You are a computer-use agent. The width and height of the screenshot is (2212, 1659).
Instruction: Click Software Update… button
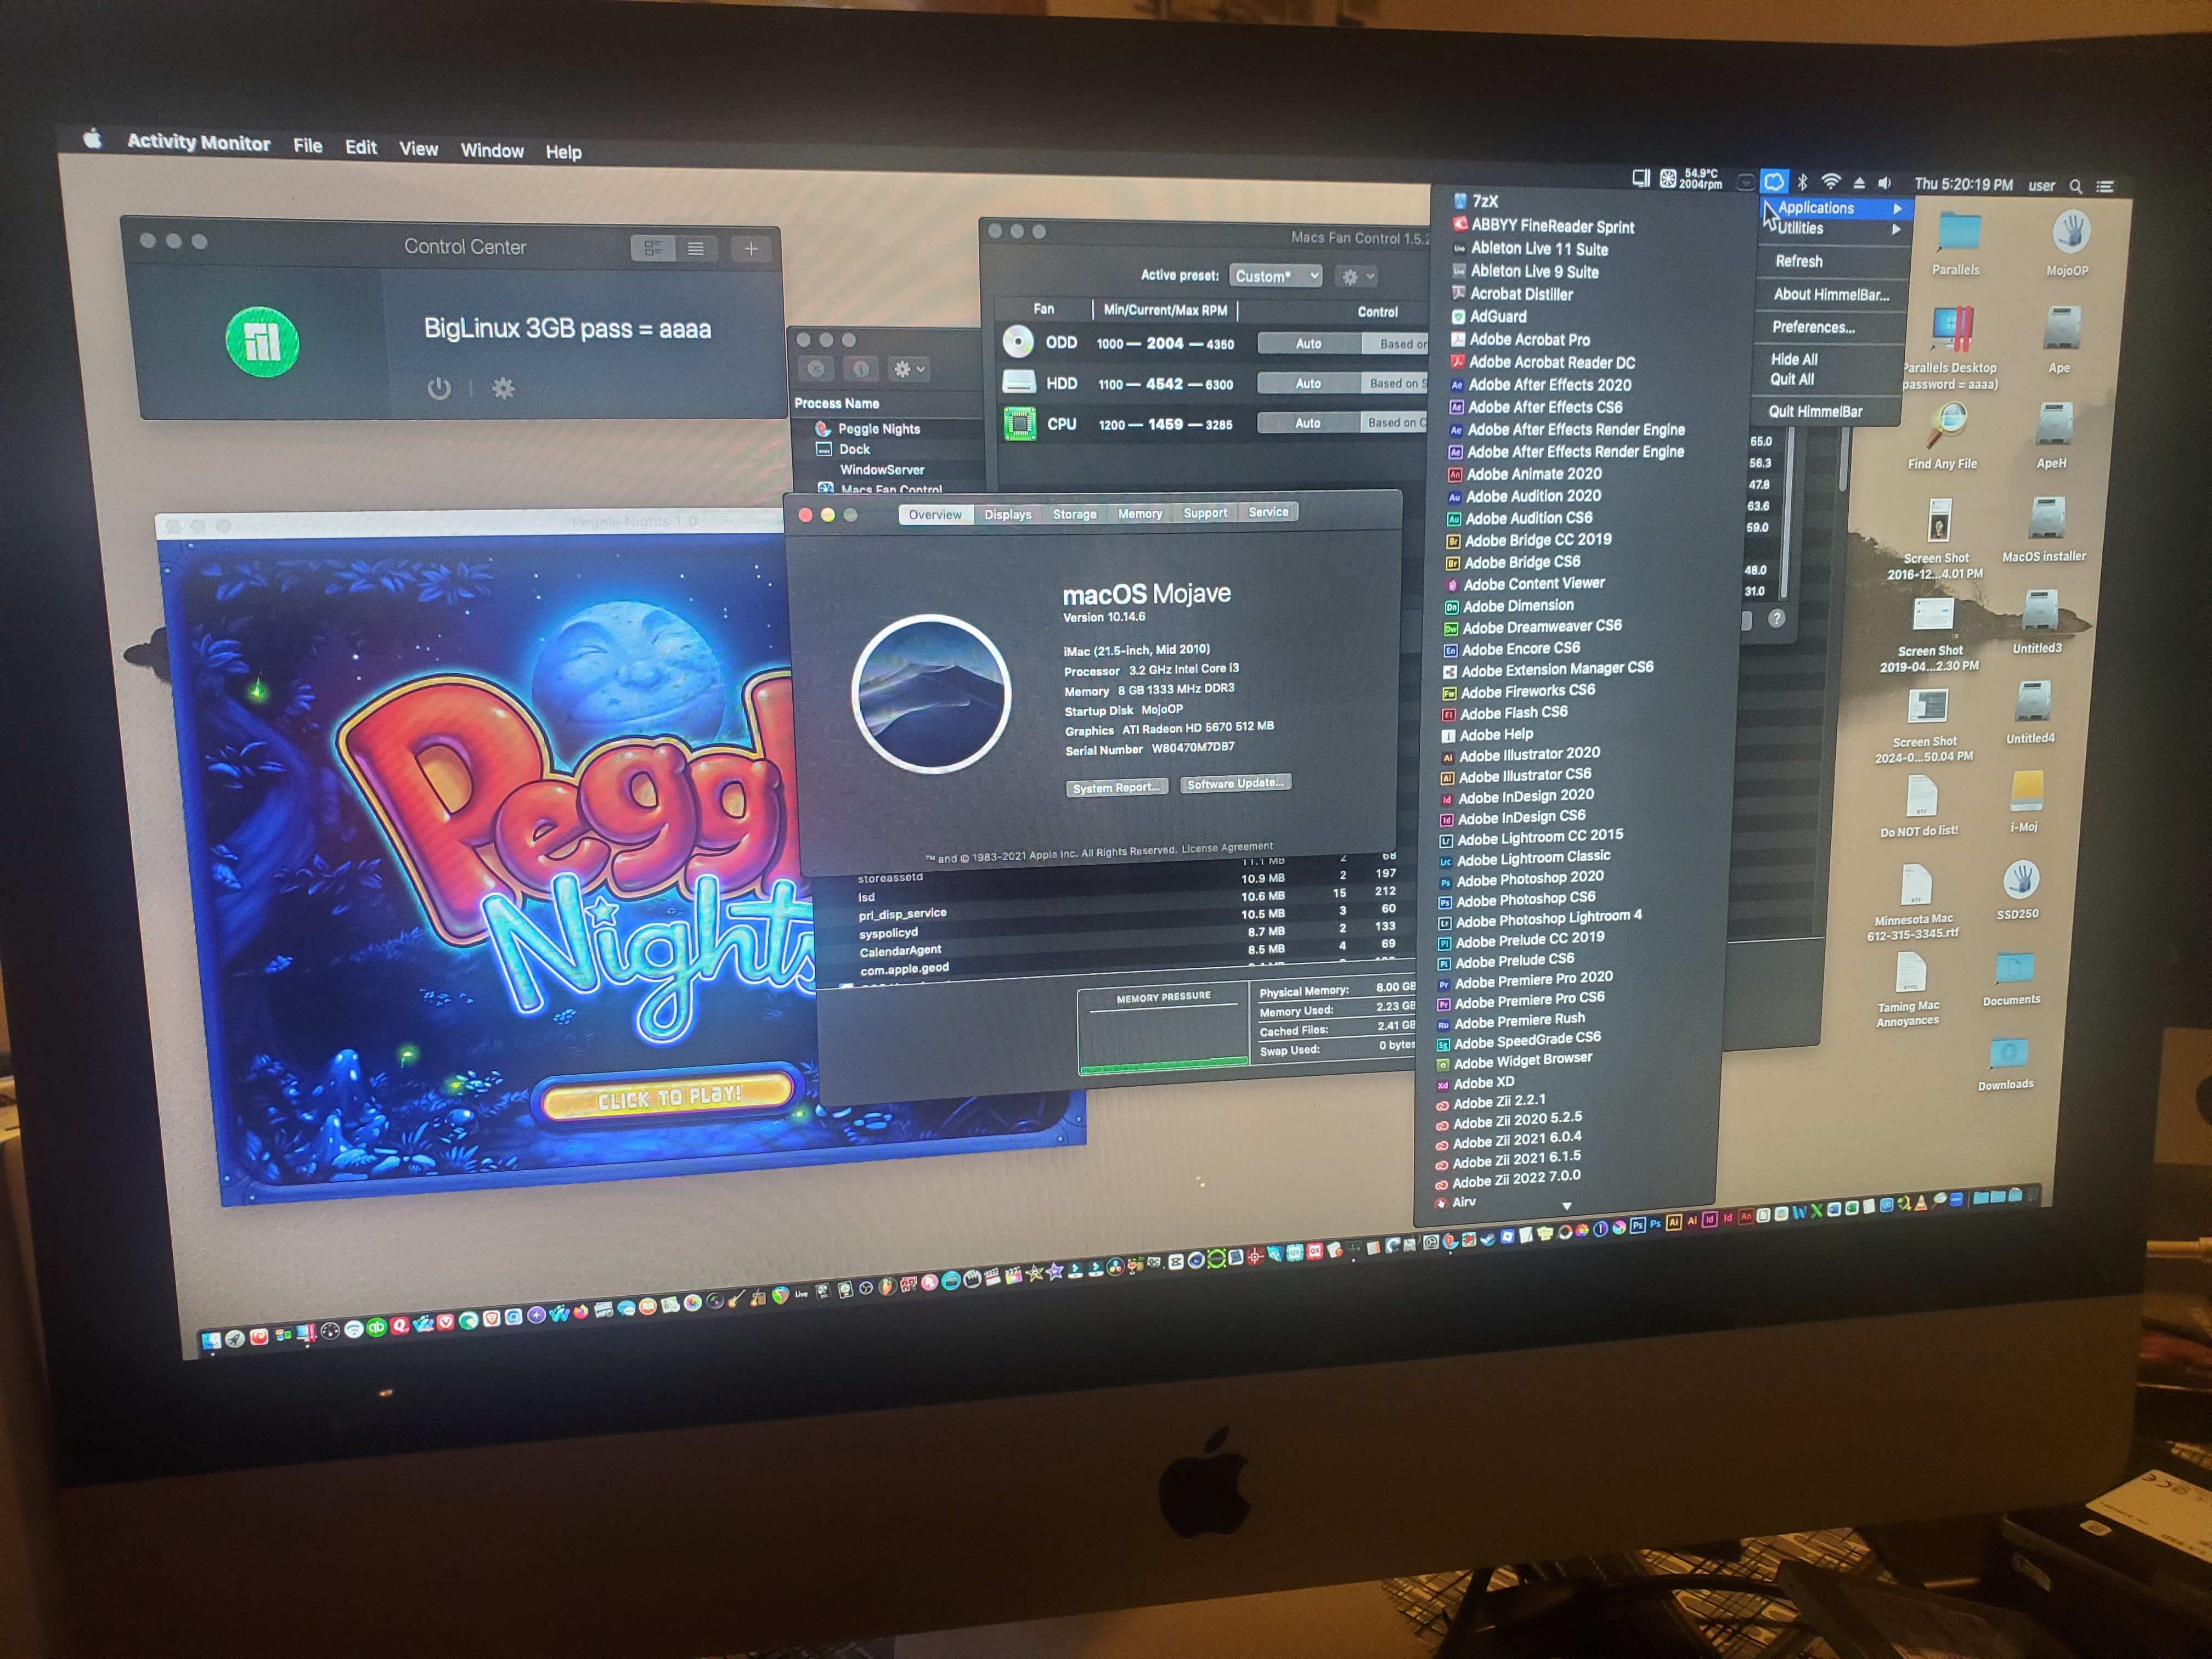tap(1236, 783)
